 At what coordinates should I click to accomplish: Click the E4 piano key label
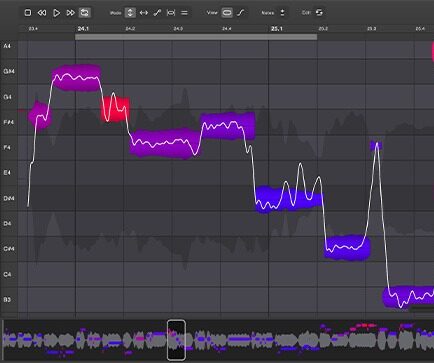tap(7, 173)
